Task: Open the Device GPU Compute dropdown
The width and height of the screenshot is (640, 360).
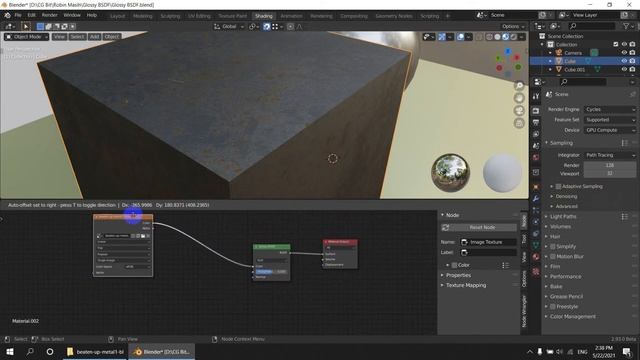Action: [610, 130]
